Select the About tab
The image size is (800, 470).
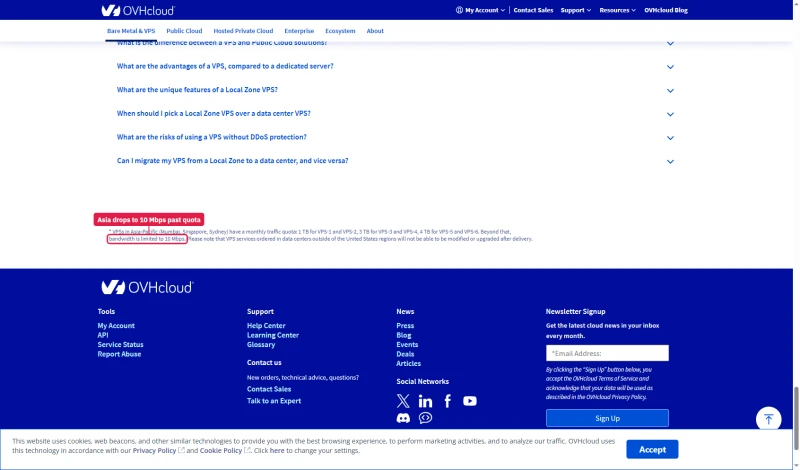tap(375, 31)
